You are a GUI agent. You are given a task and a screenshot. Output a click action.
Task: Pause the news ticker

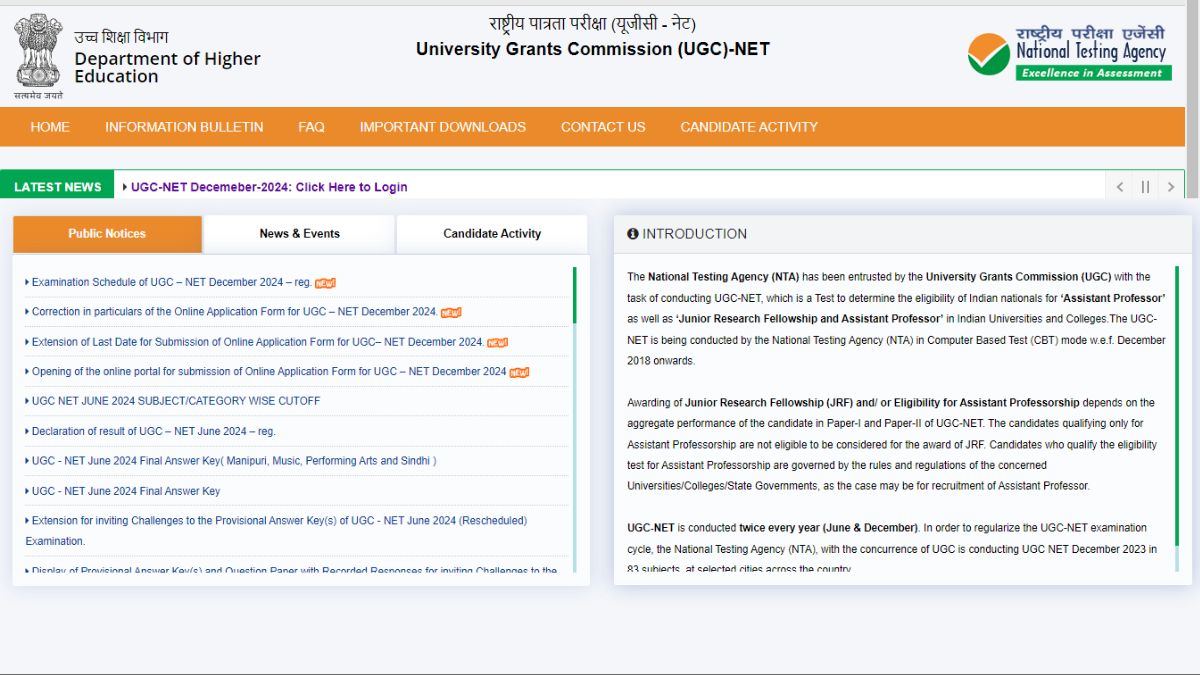point(1145,186)
